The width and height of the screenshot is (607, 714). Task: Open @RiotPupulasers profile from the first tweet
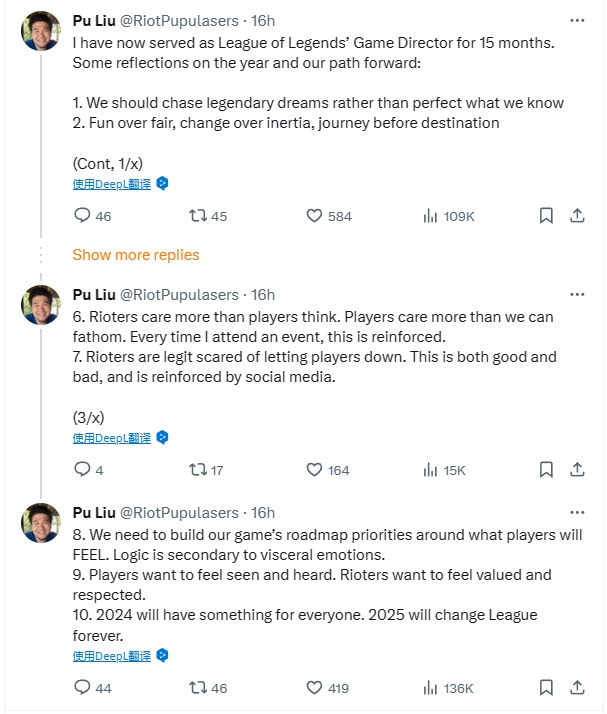coord(179,21)
